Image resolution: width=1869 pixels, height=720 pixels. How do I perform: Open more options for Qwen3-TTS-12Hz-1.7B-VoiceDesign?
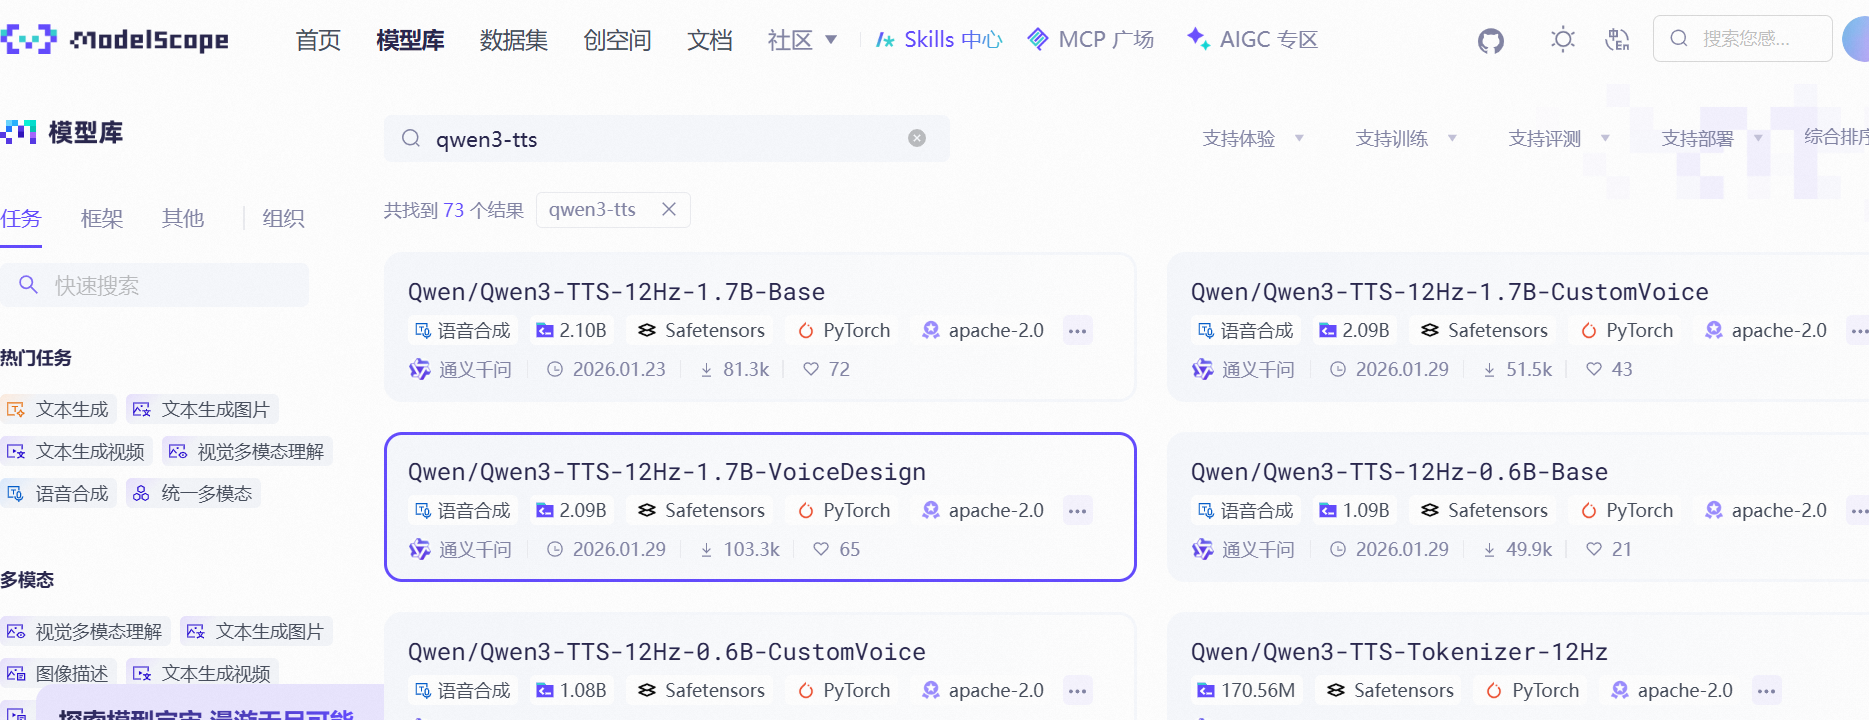click(1077, 510)
